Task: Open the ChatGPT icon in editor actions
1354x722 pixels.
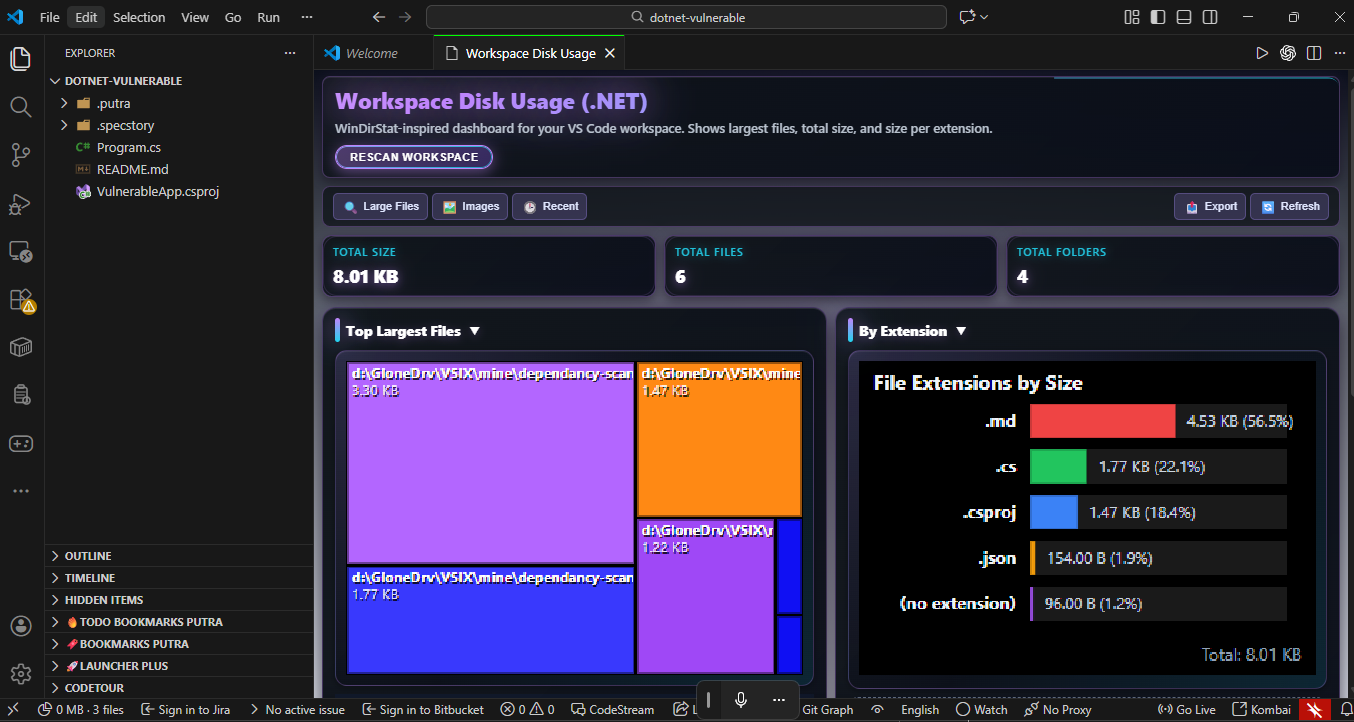Action: [1287, 53]
